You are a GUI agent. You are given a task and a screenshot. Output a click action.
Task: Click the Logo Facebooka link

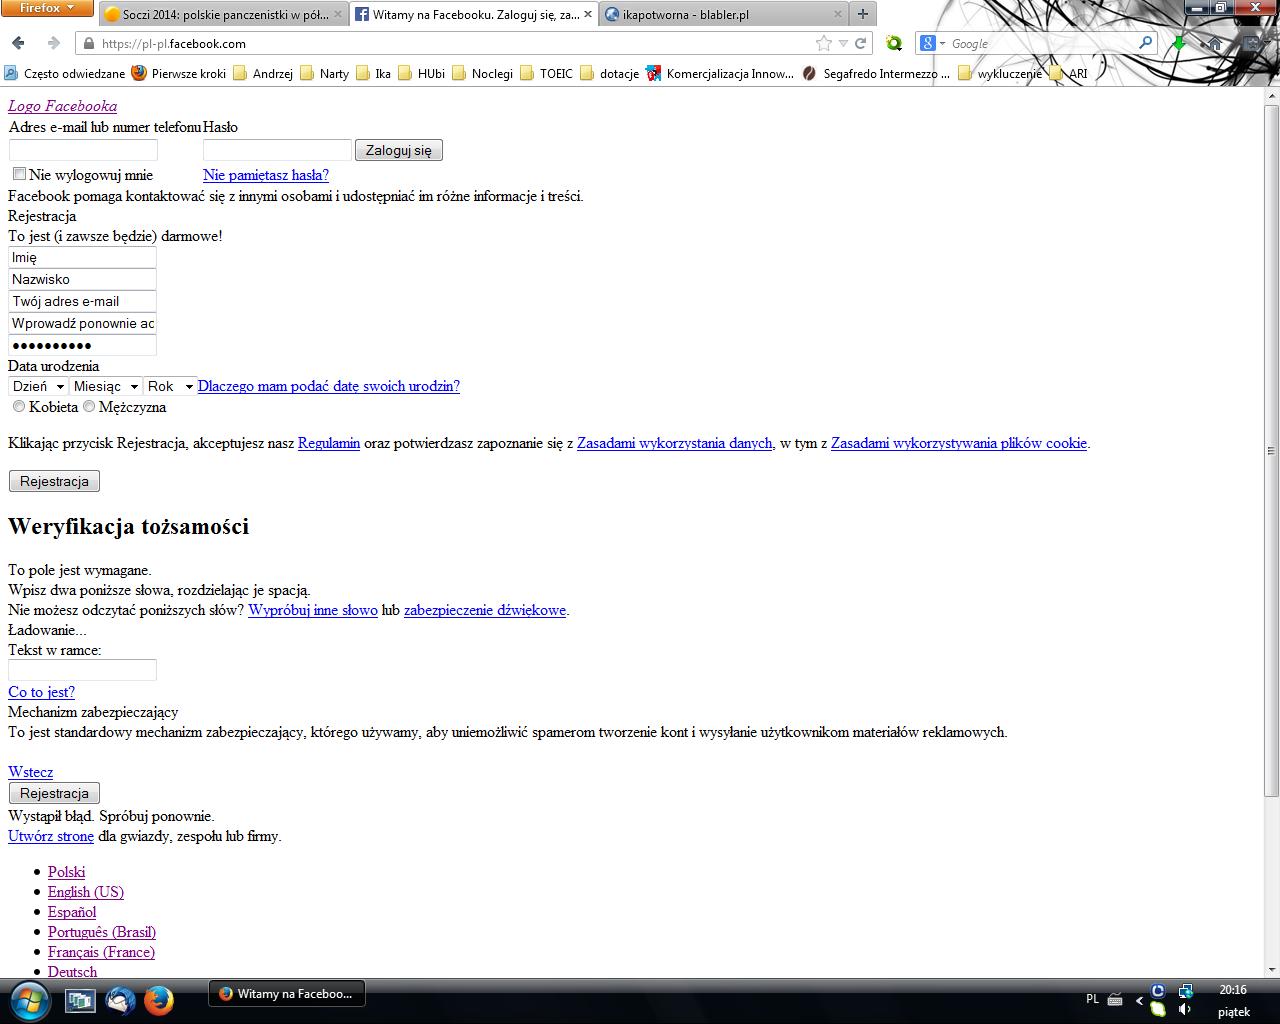click(62, 106)
